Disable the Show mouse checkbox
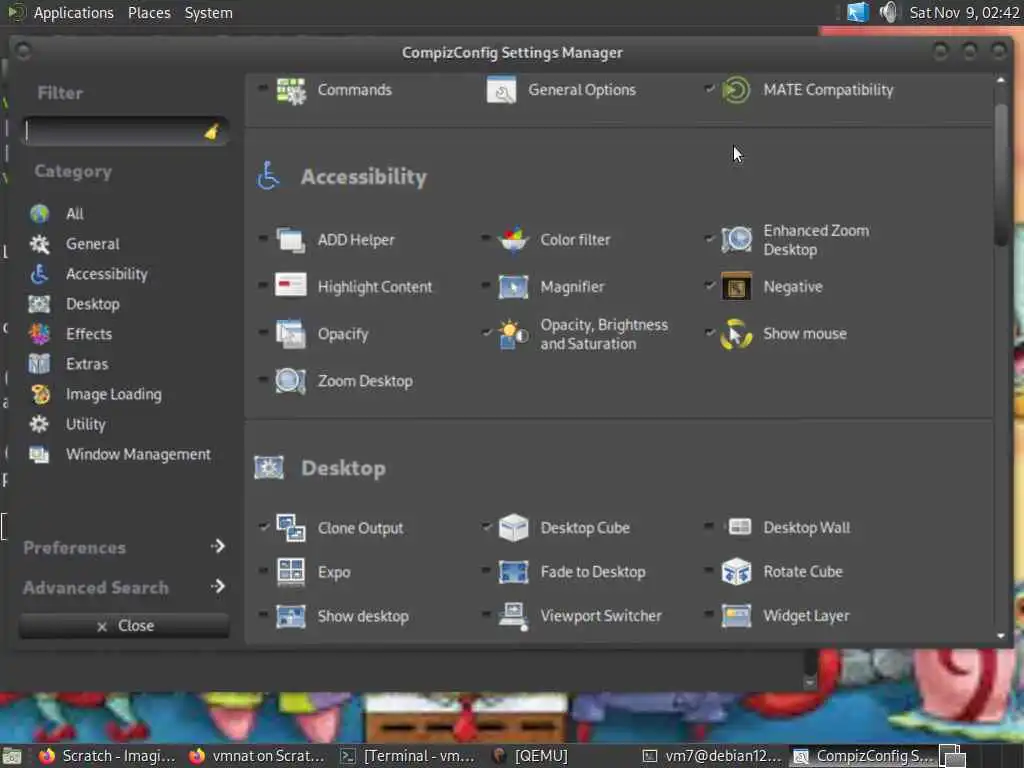 pyautogui.click(x=709, y=332)
